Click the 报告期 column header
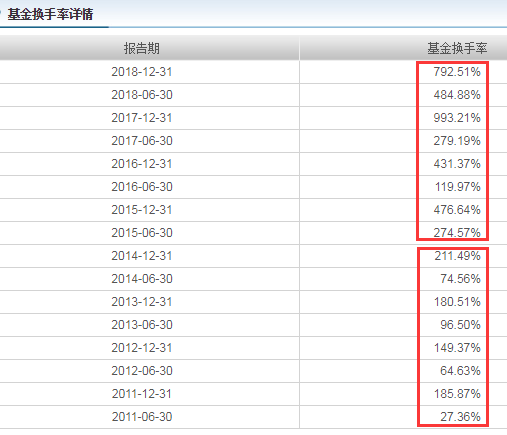507x435 pixels. (x=142, y=48)
